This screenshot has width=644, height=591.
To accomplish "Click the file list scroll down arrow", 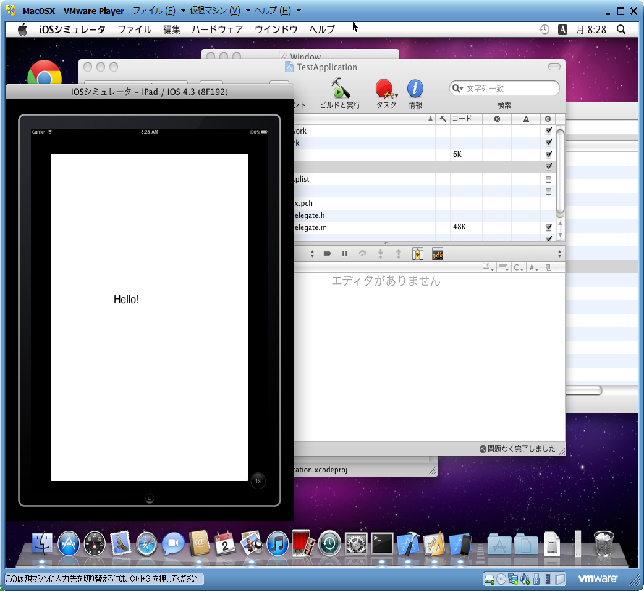I will tap(560, 235).
